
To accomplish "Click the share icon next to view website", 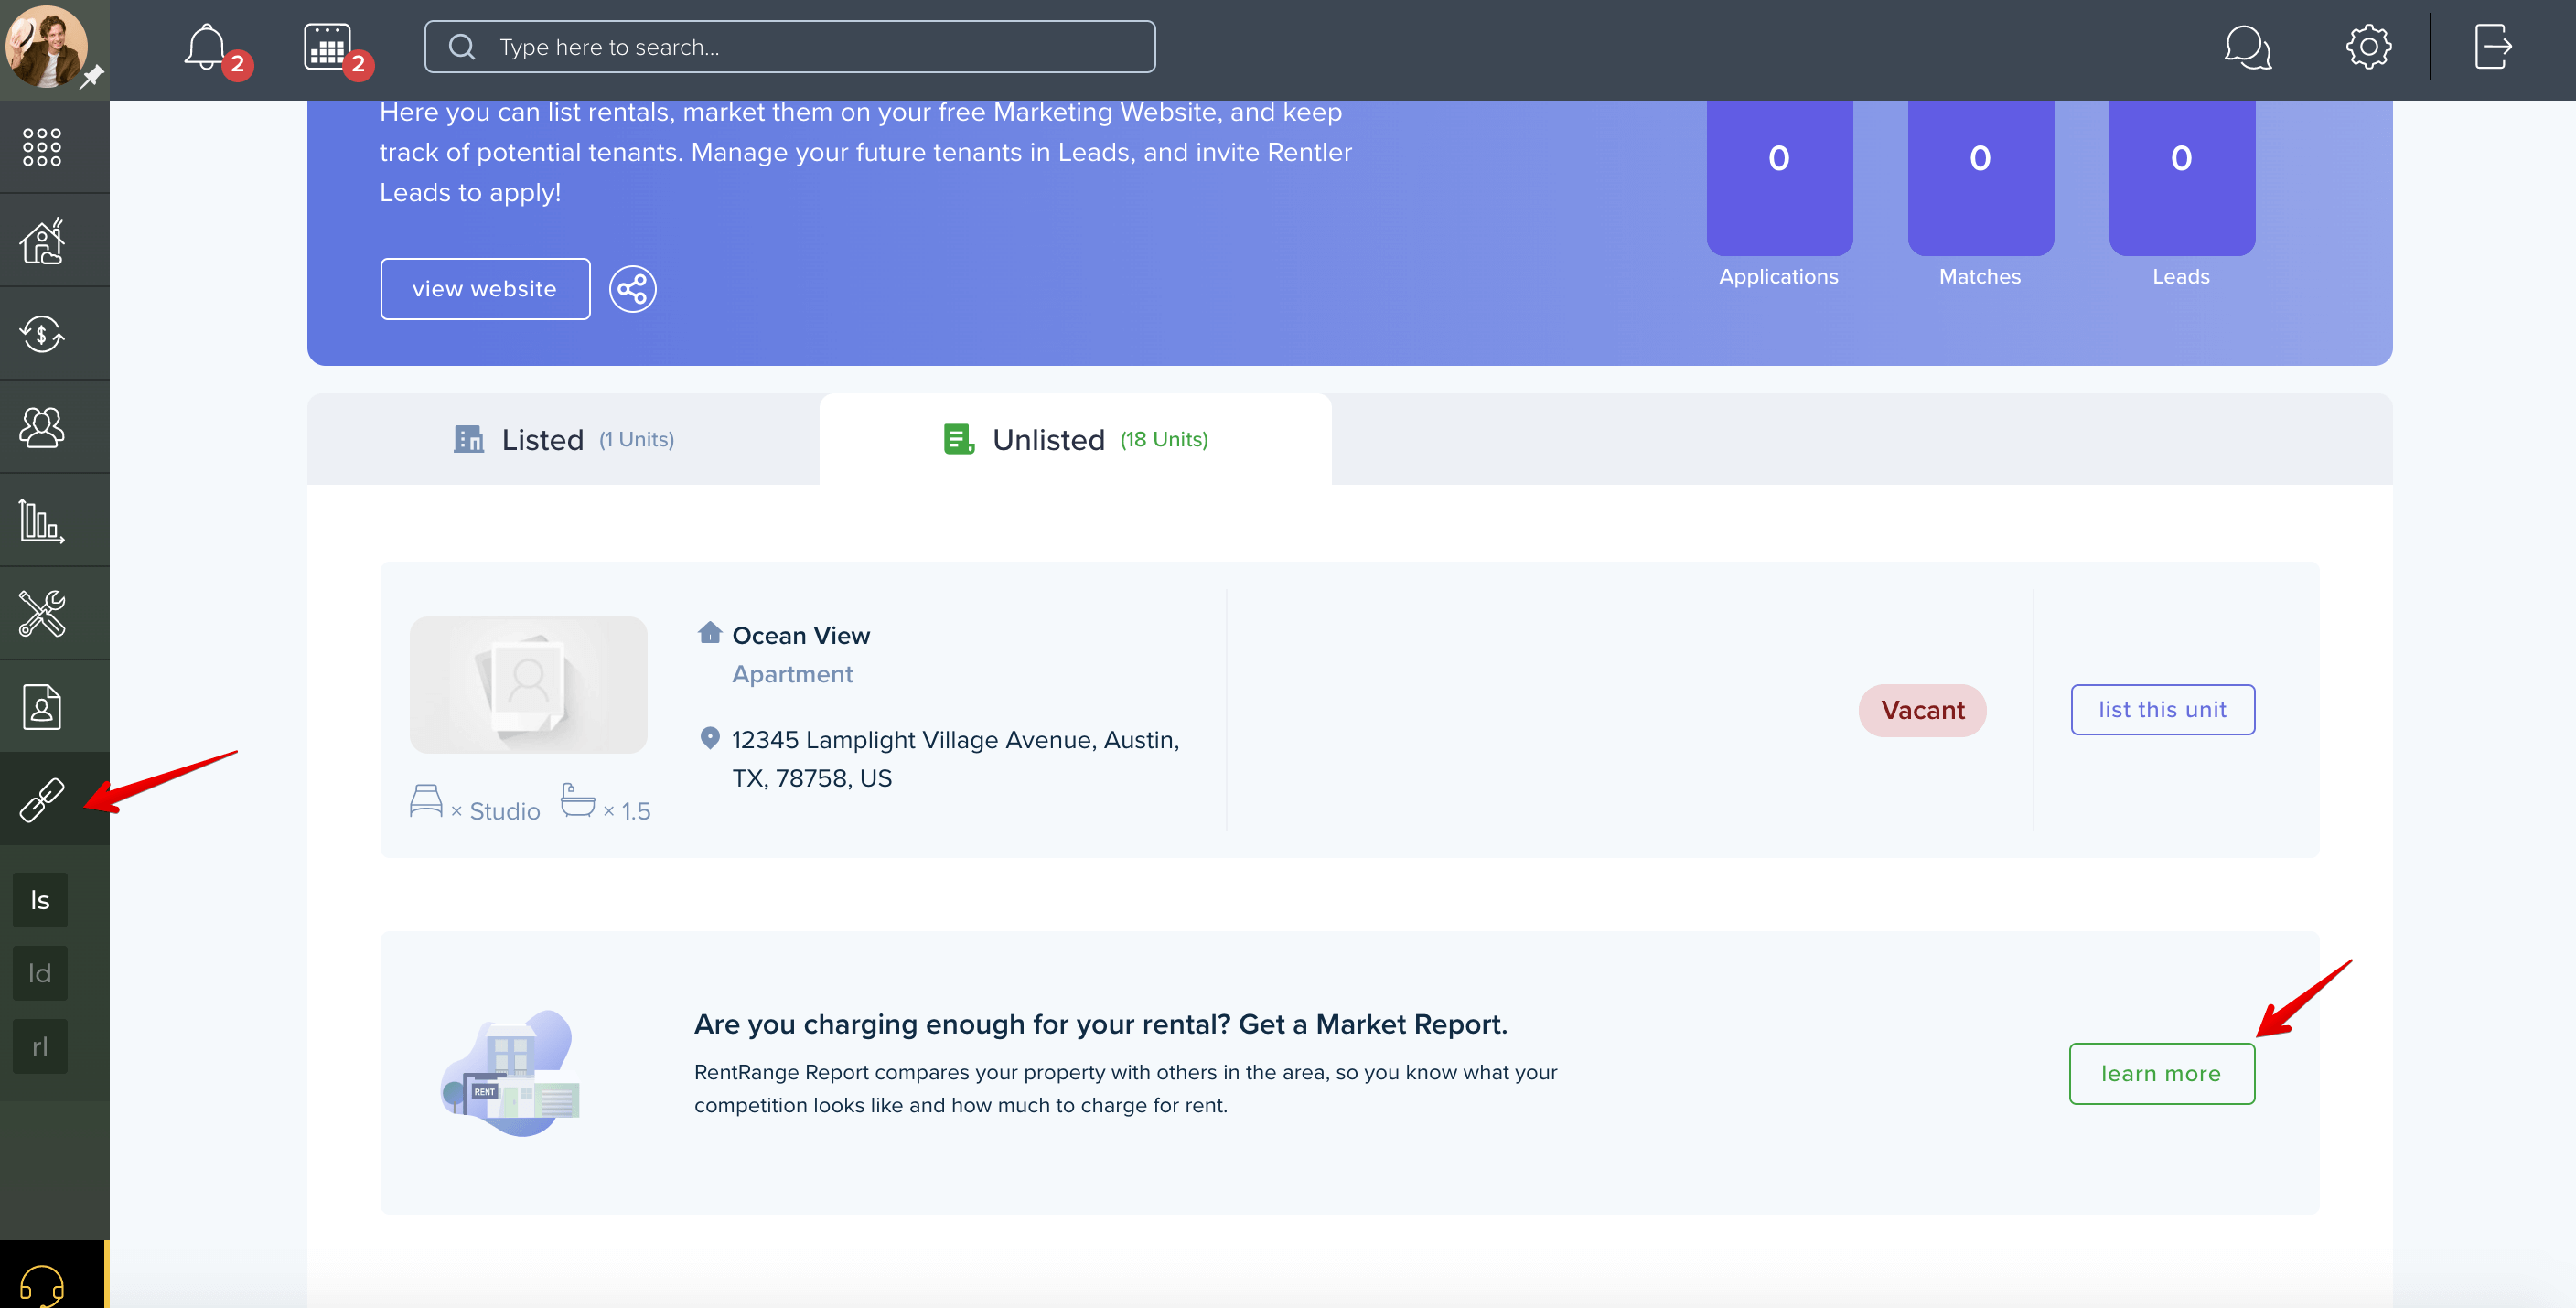I will click(x=633, y=289).
